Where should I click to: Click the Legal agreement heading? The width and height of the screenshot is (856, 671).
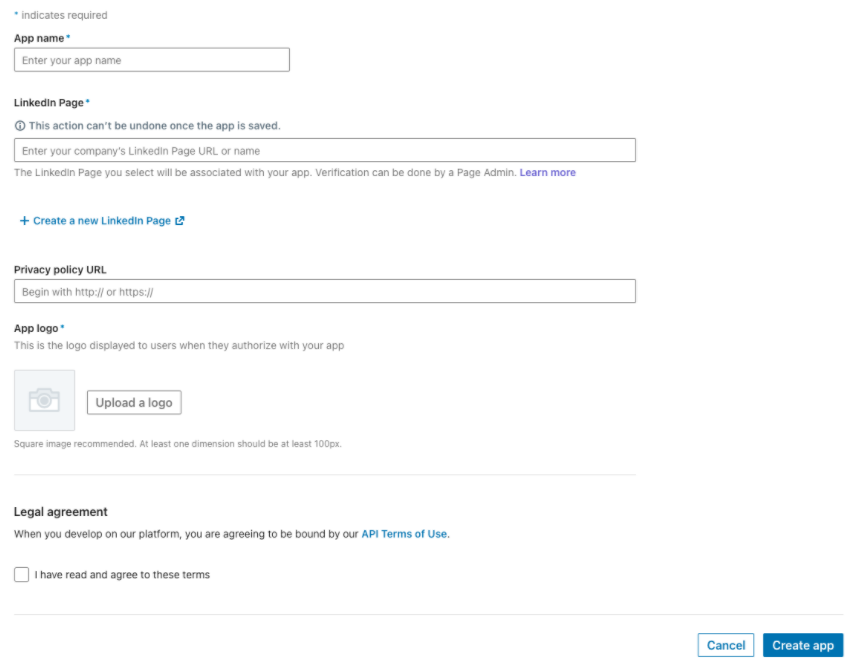pos(61,512)
